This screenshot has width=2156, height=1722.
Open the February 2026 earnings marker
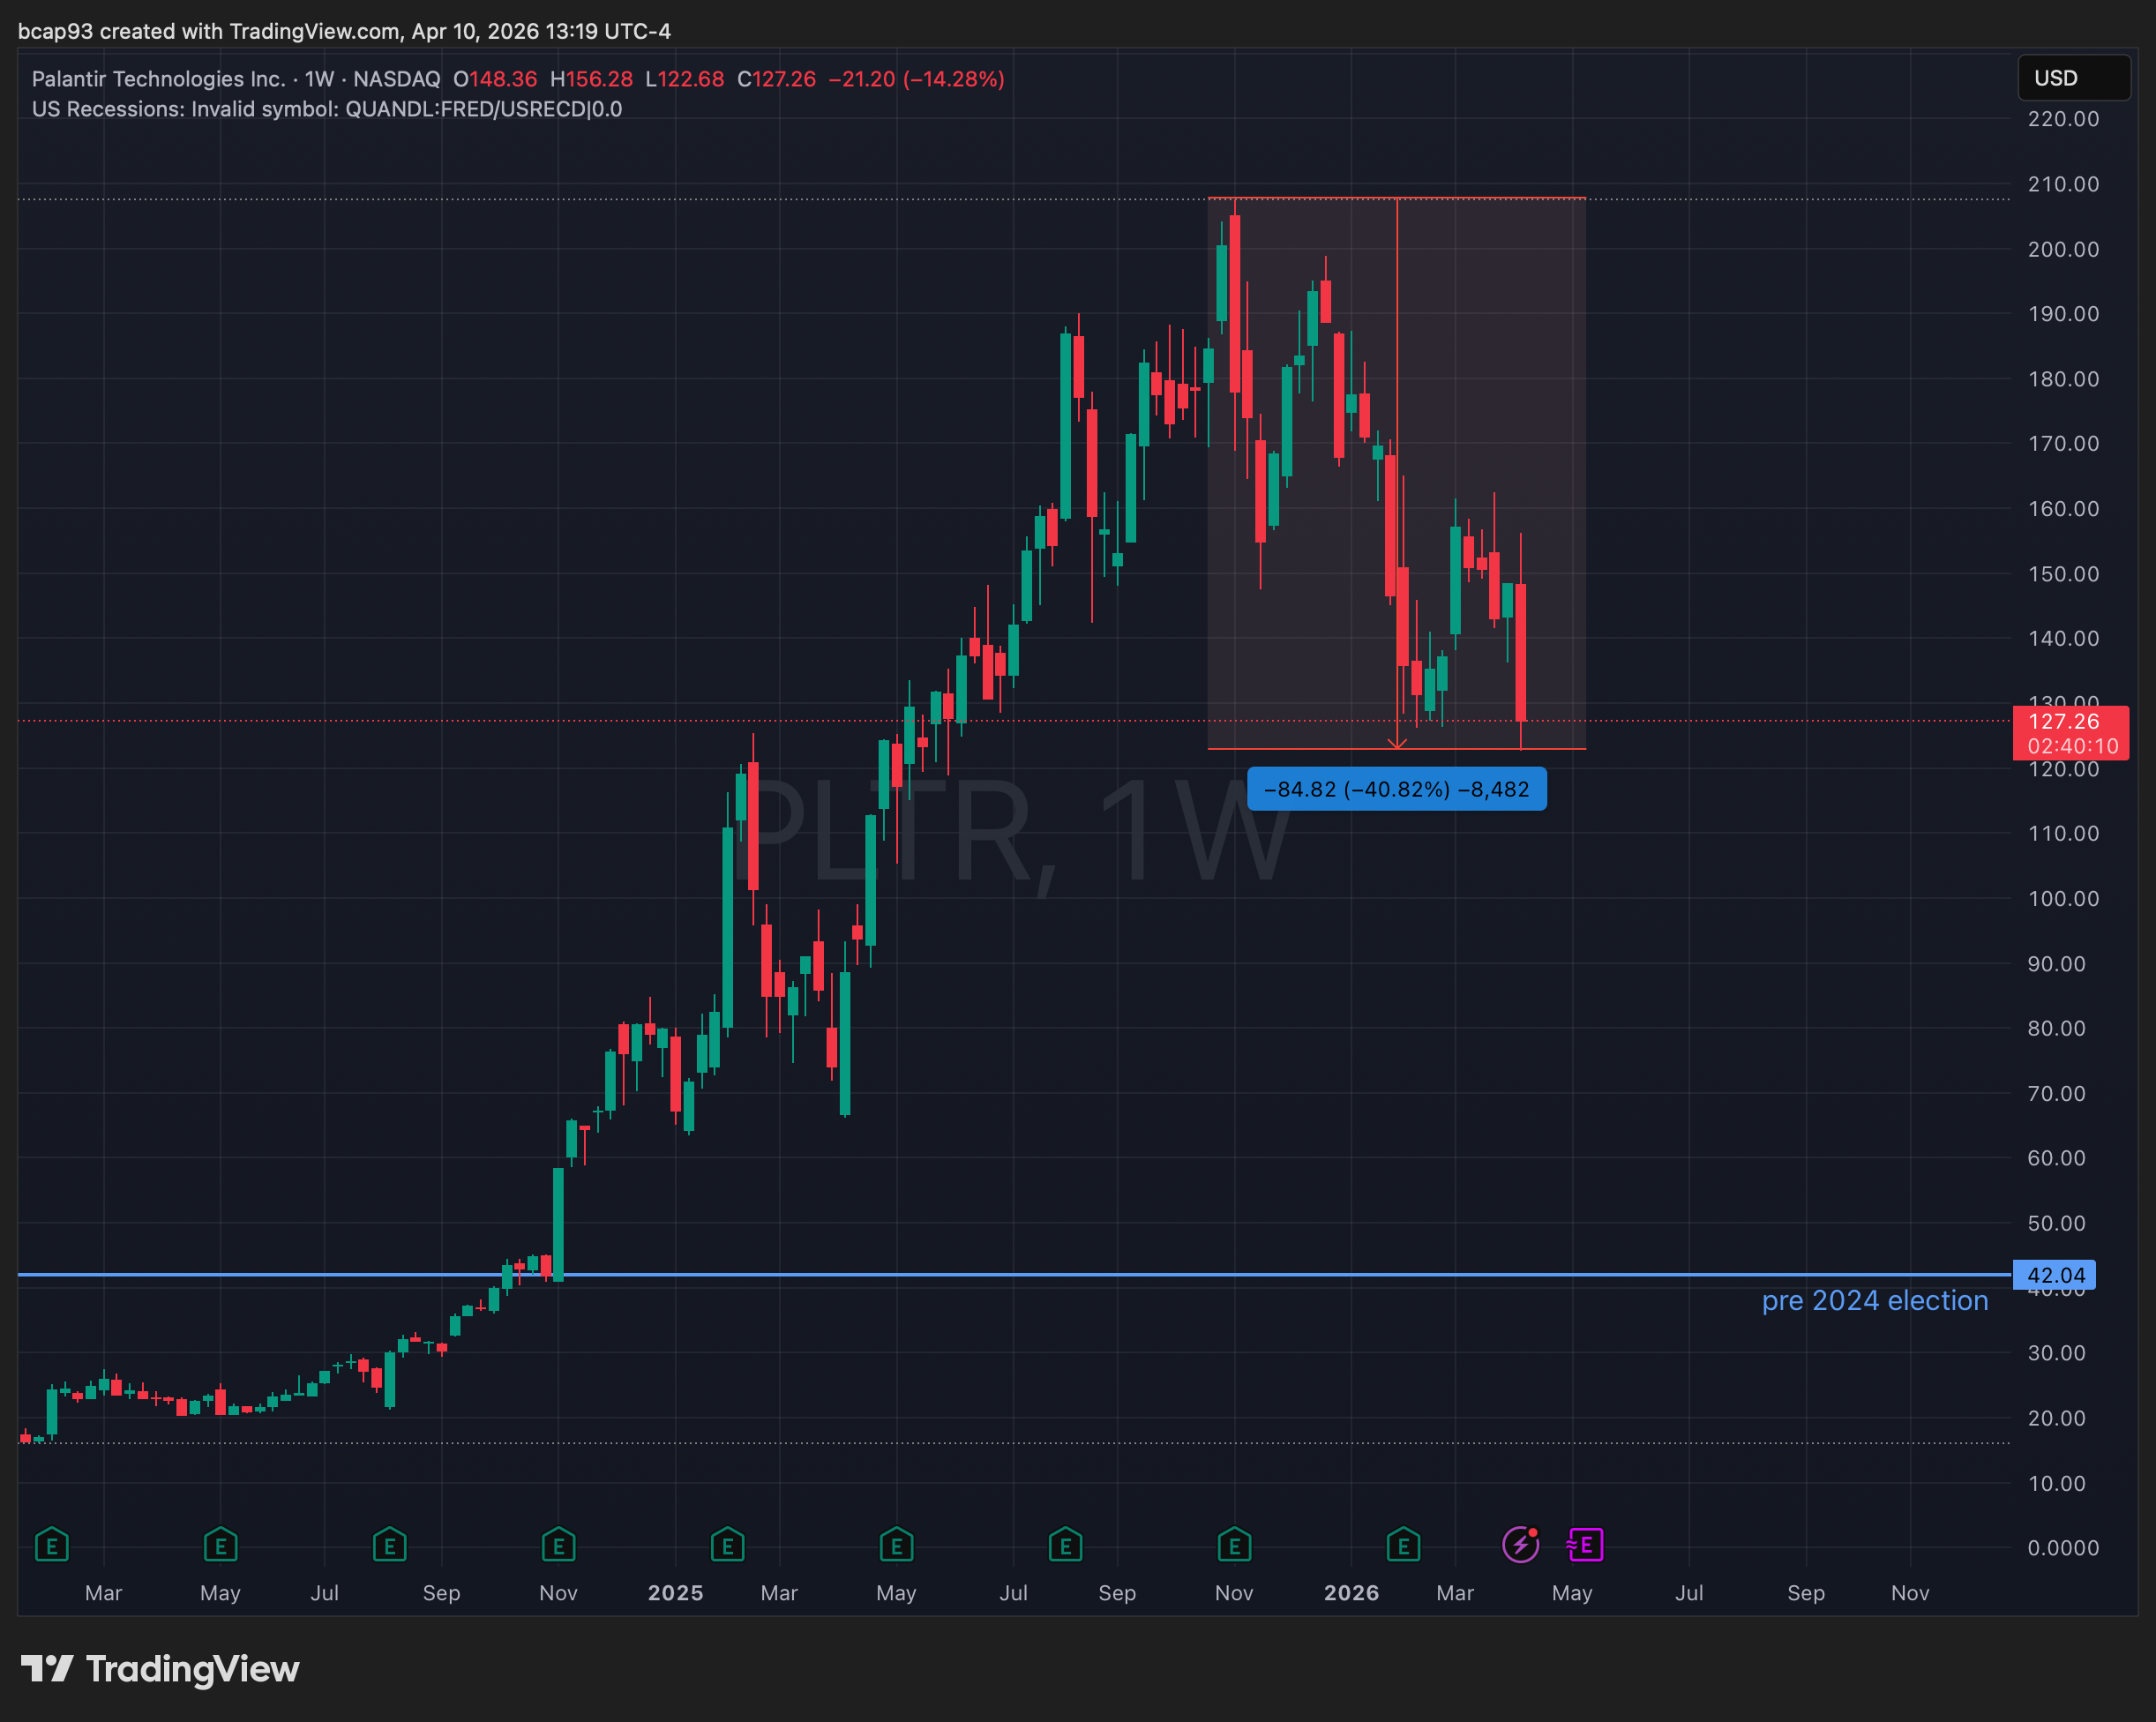[x=1403, y=1545]
